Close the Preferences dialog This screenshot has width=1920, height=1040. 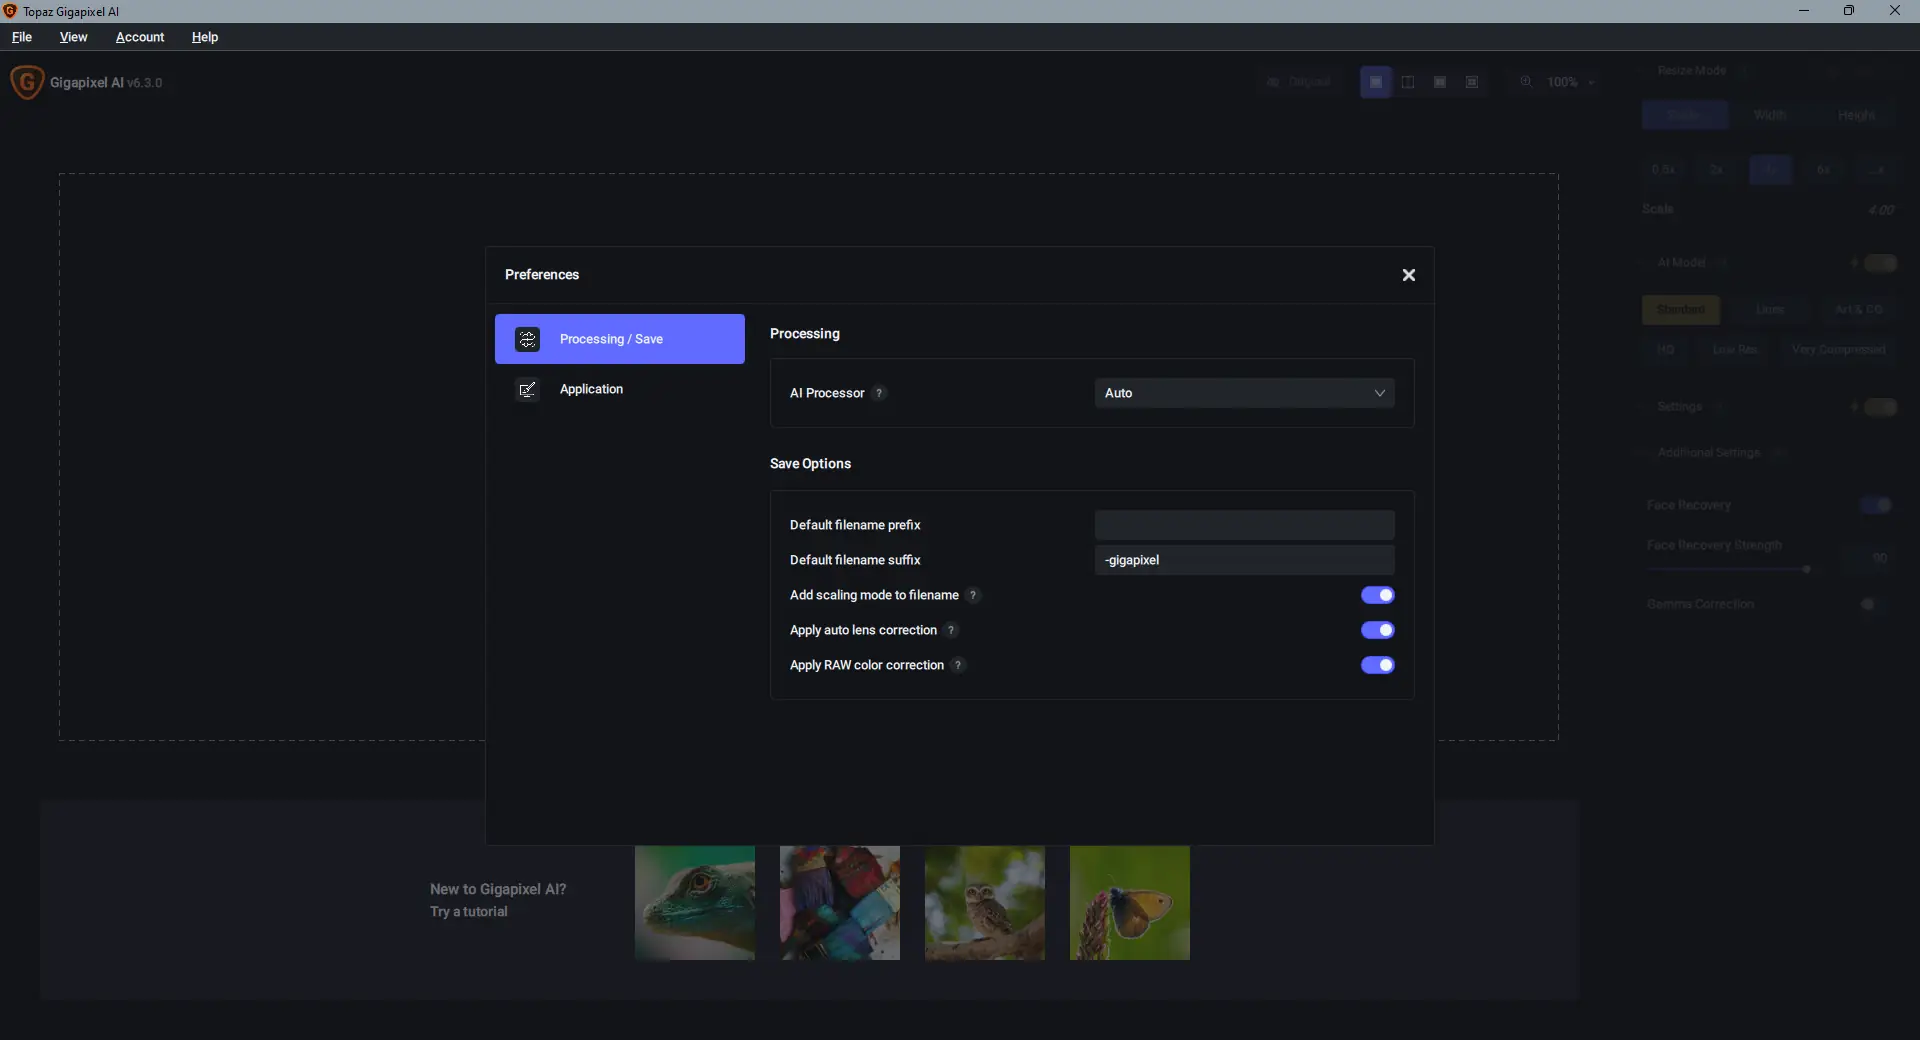(x=1408, y=275)
